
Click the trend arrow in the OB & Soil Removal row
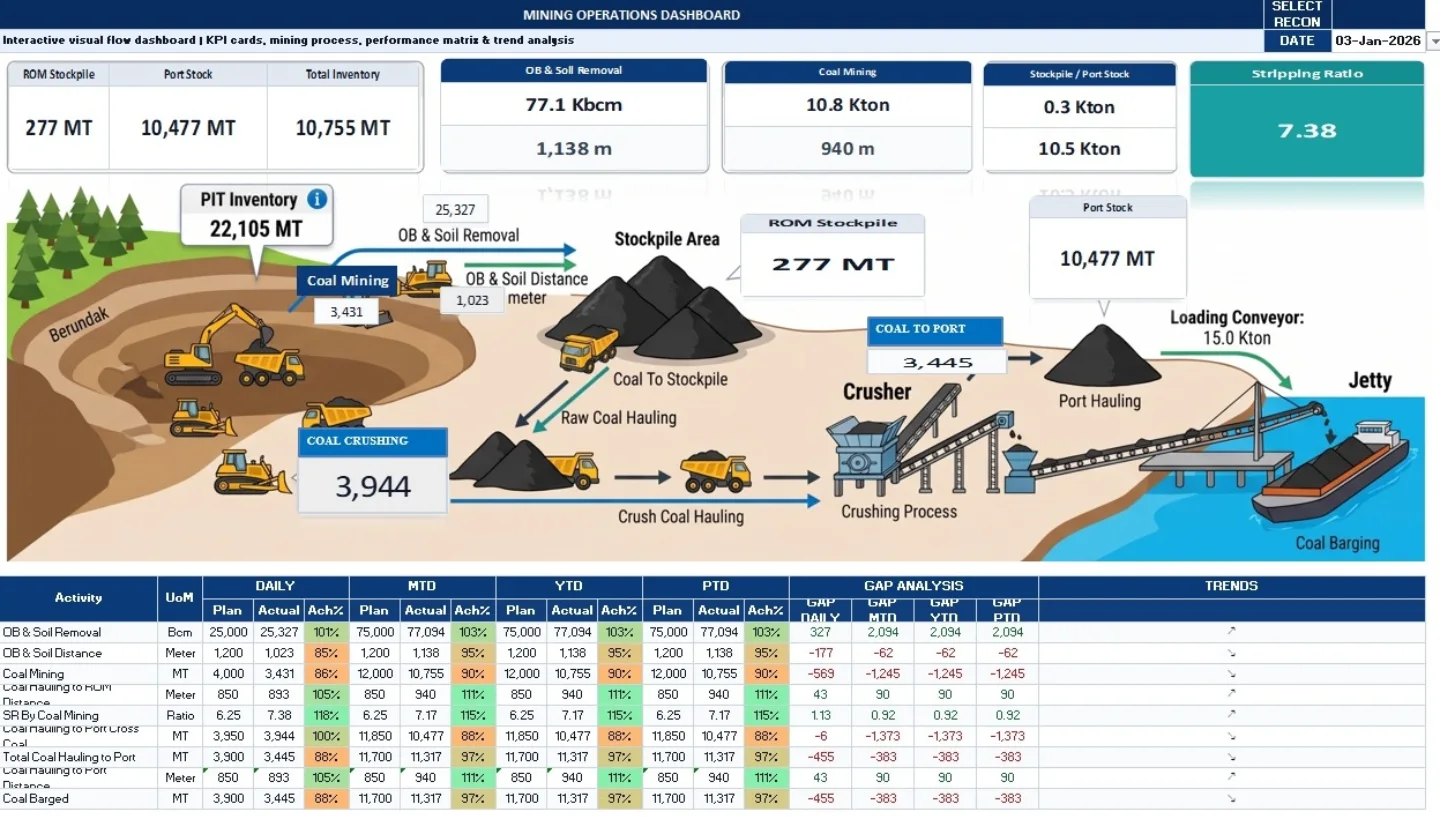tap(1231, 632)
